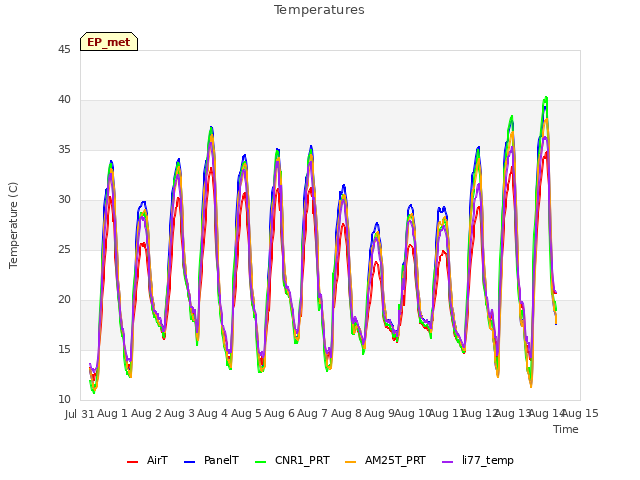Image resolution: width=640 pixels, height=480 pixels.
Task: Click the EP_met annotation label
Action: click(x=109, y=42)
